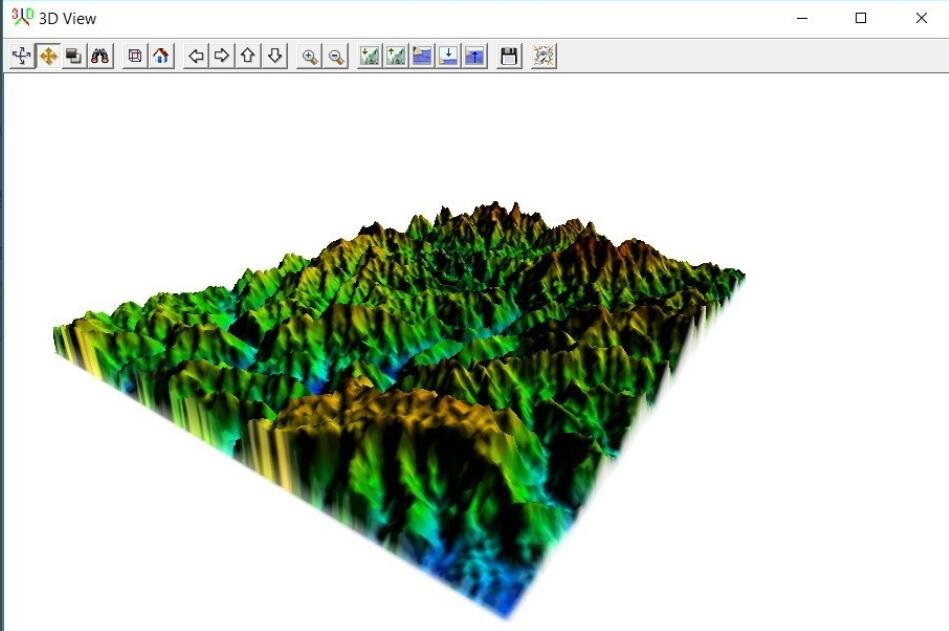949x631 pixels.
Task: Rotate the scene using the left arrow button
Action: [x=196, y=57]
